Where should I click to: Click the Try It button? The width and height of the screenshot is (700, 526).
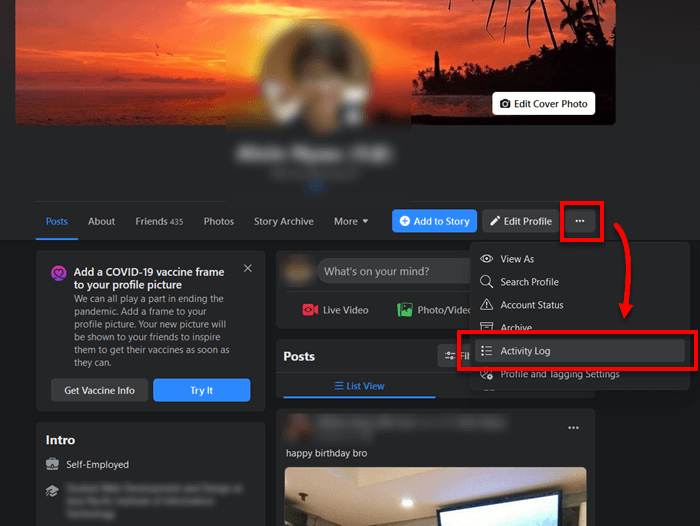click(202, 390)
